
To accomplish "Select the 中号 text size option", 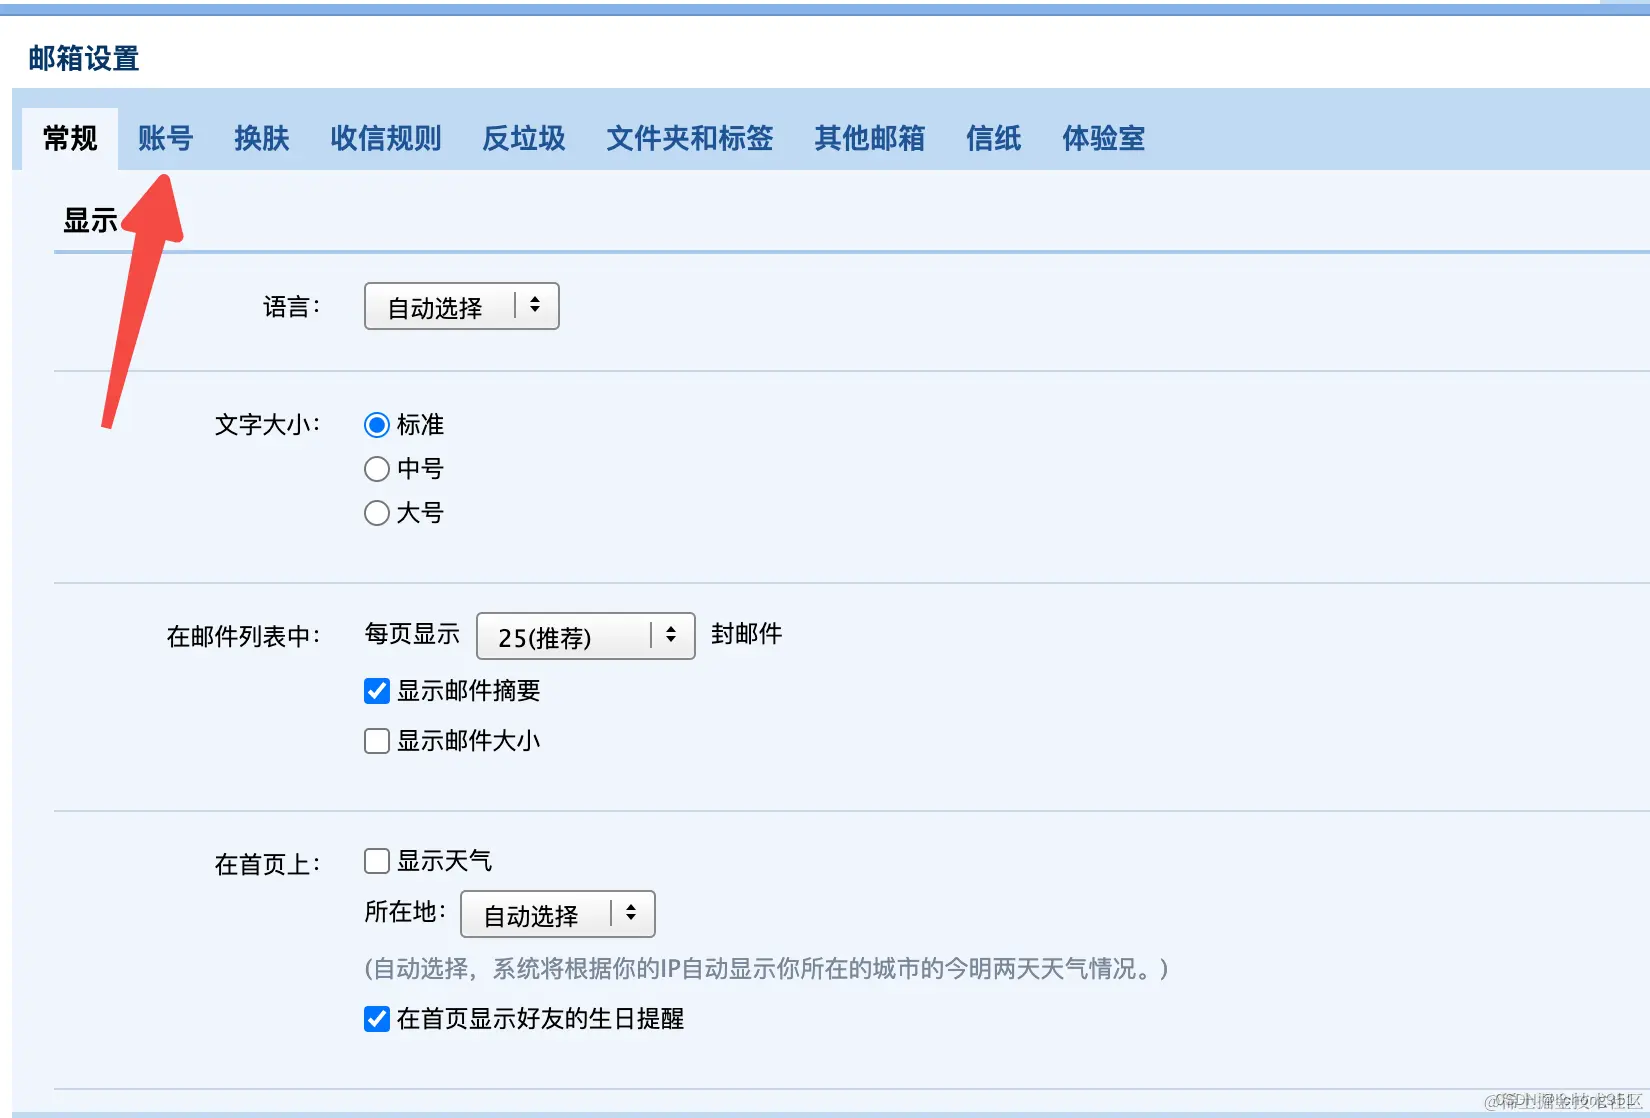I will click(x=376, y=468).
